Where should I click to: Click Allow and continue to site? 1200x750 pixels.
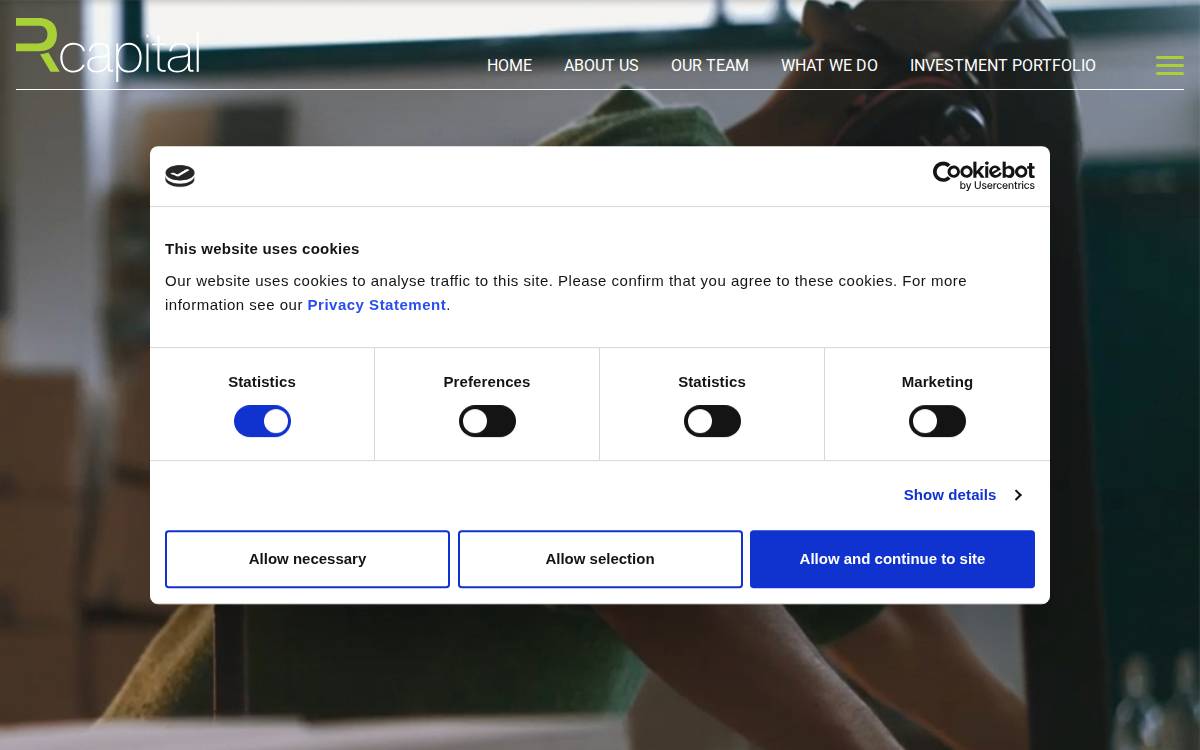892,559
